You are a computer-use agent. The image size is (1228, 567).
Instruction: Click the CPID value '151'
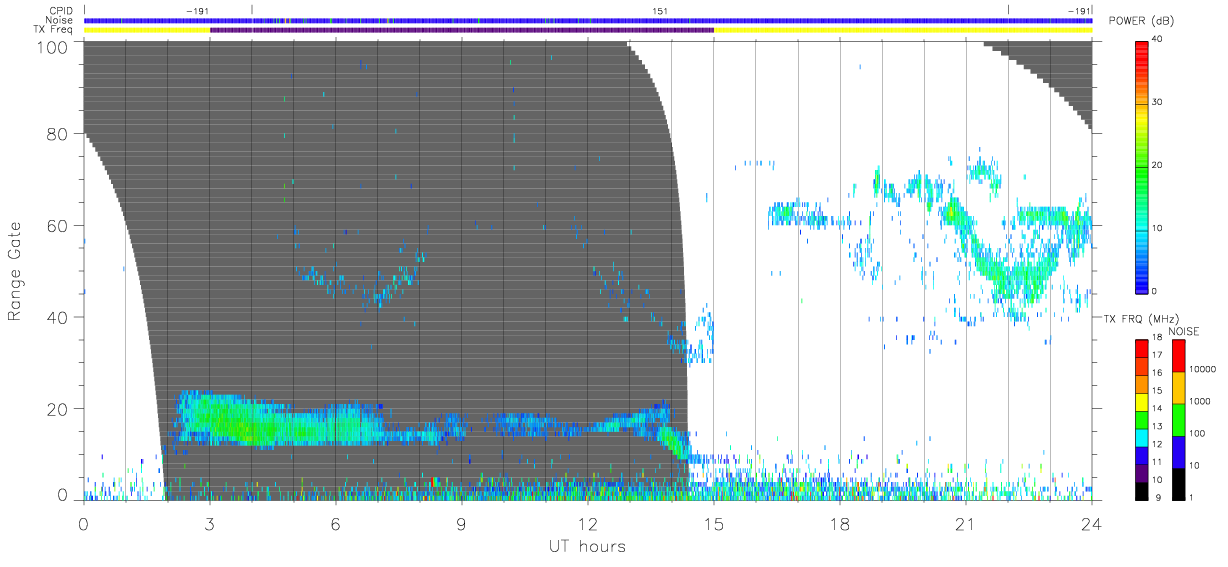coord(660,11)
